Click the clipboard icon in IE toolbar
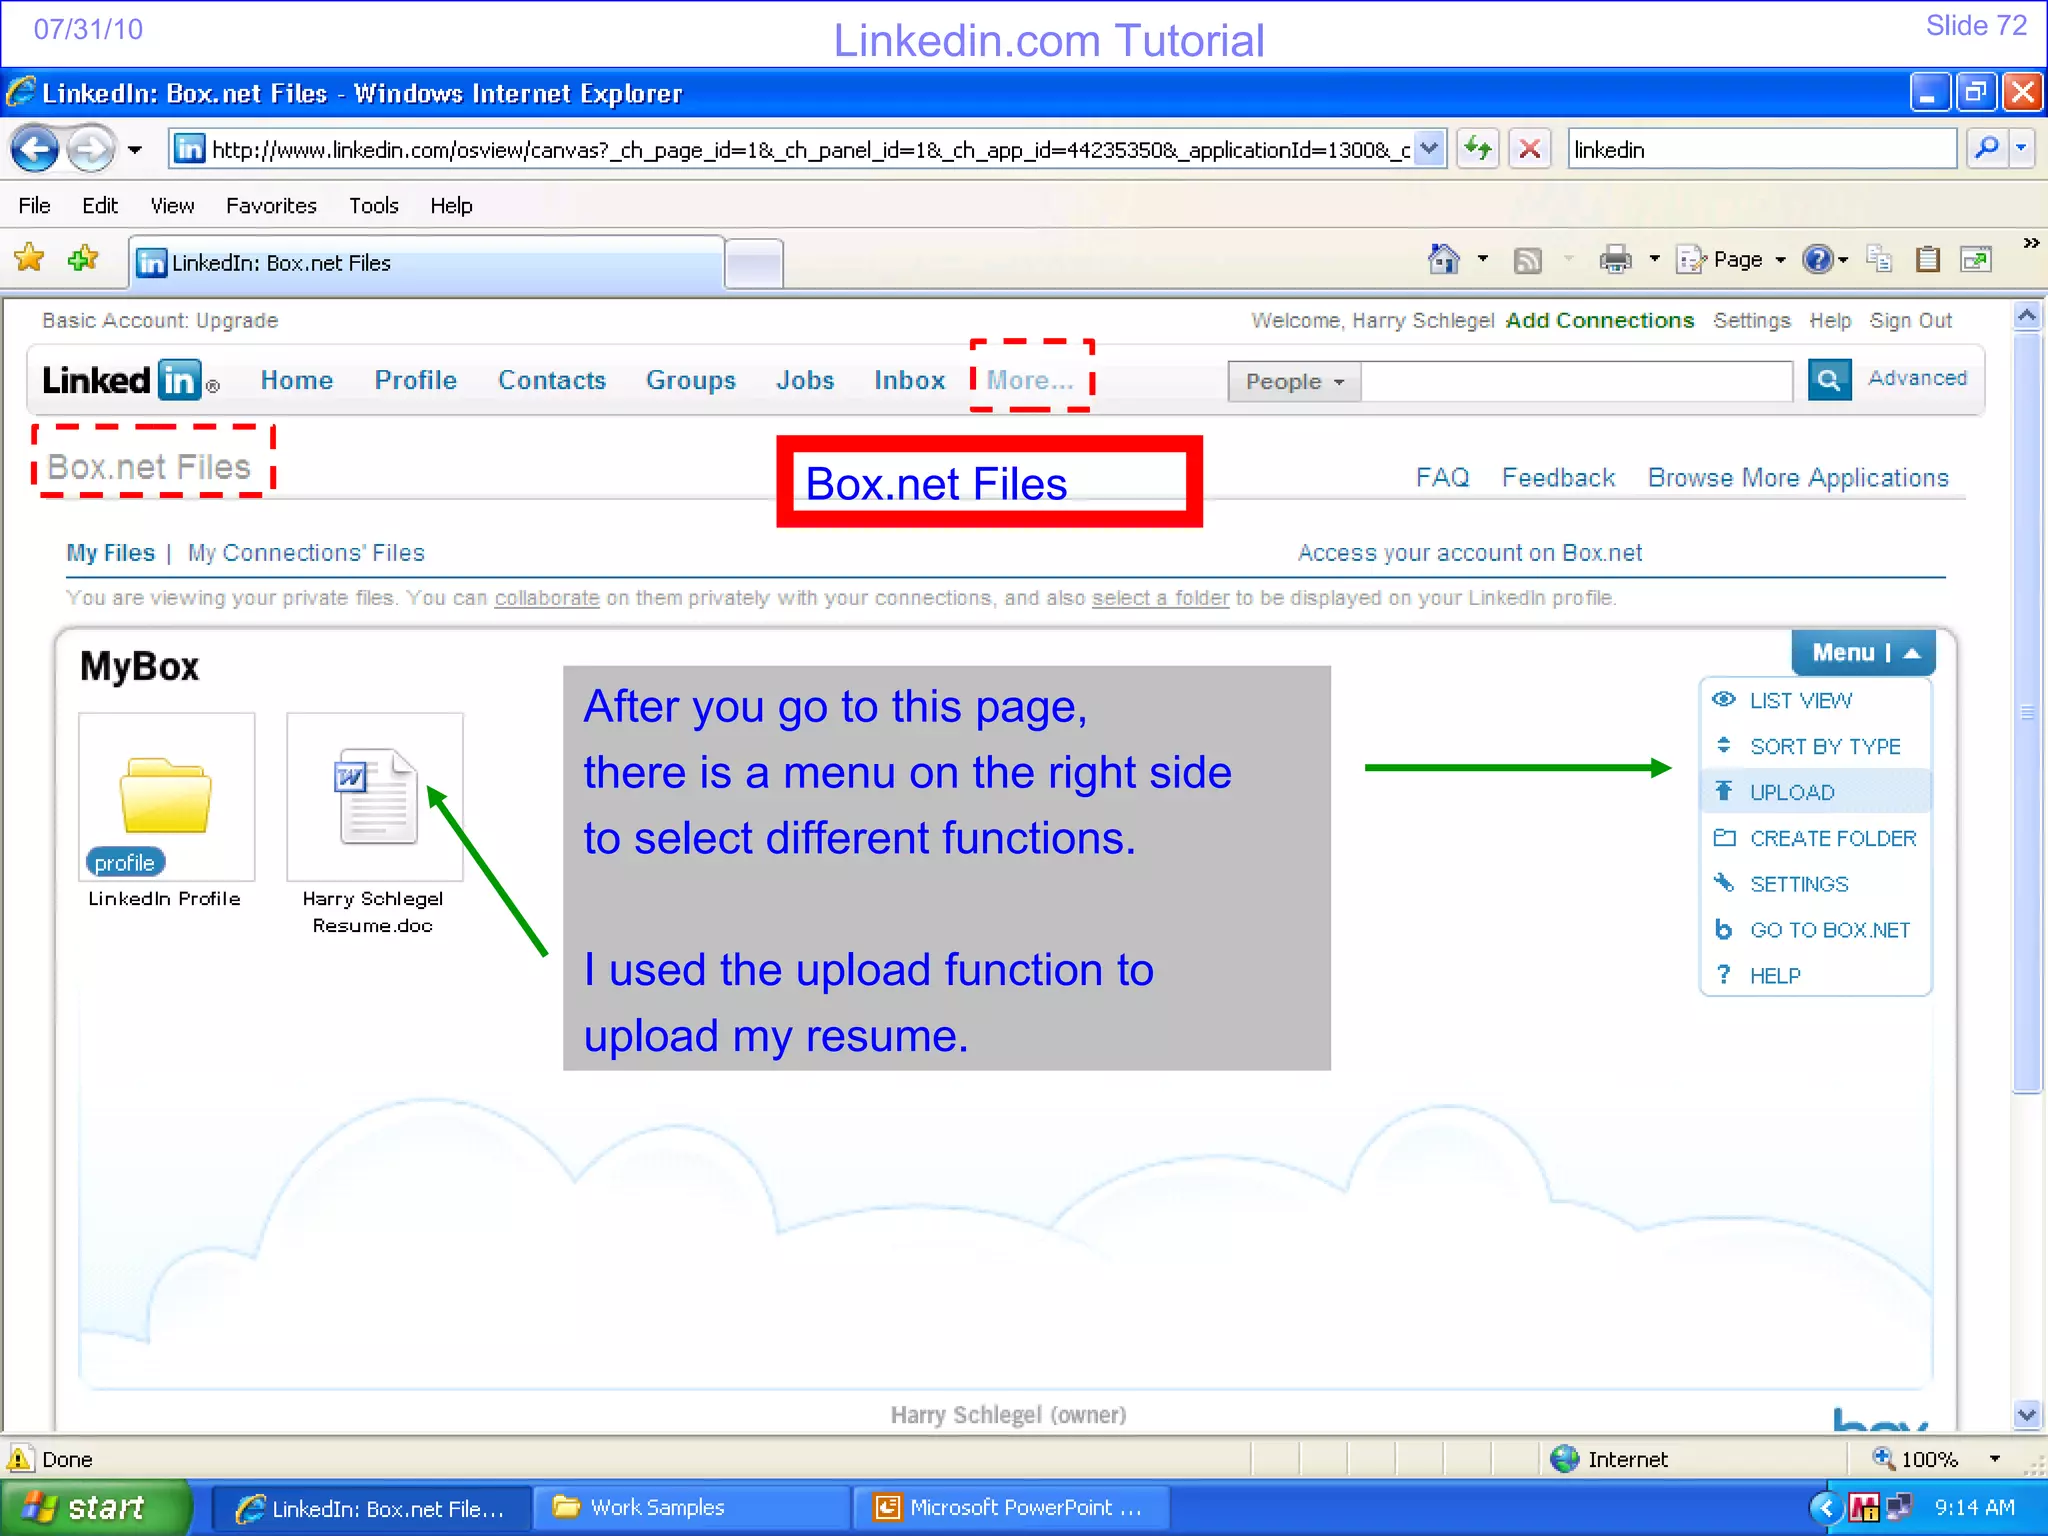Screen dimensions: 2048x1536 coord(1927,260)
